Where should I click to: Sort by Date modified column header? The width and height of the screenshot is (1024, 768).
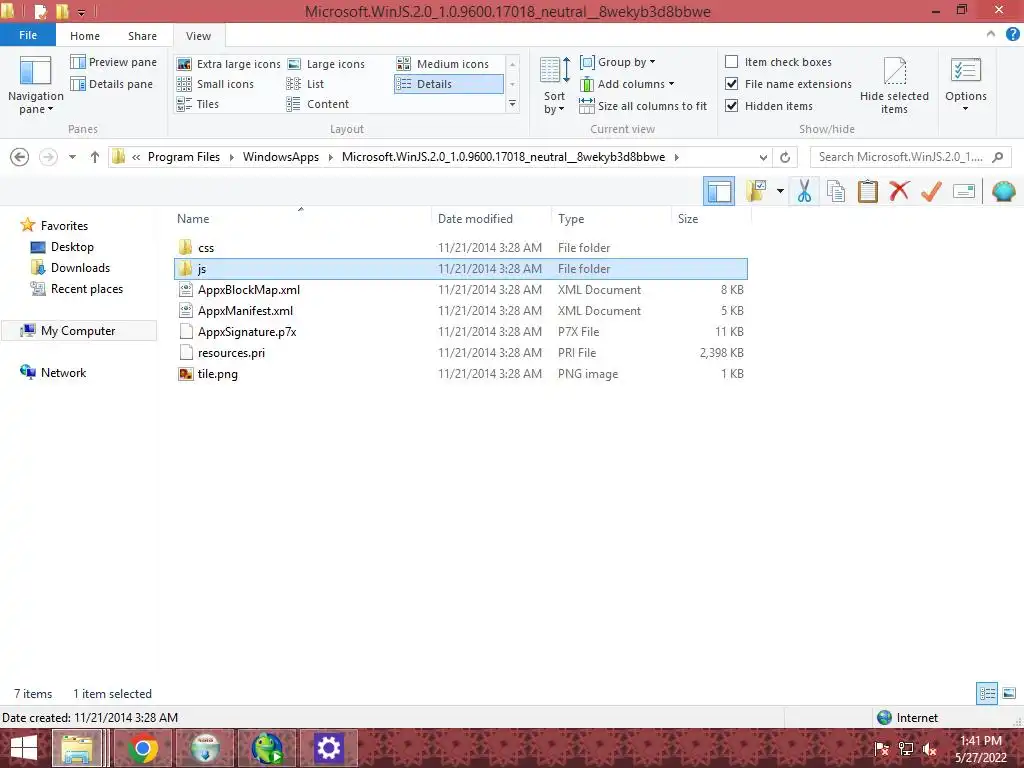click(x=491, y=219)
